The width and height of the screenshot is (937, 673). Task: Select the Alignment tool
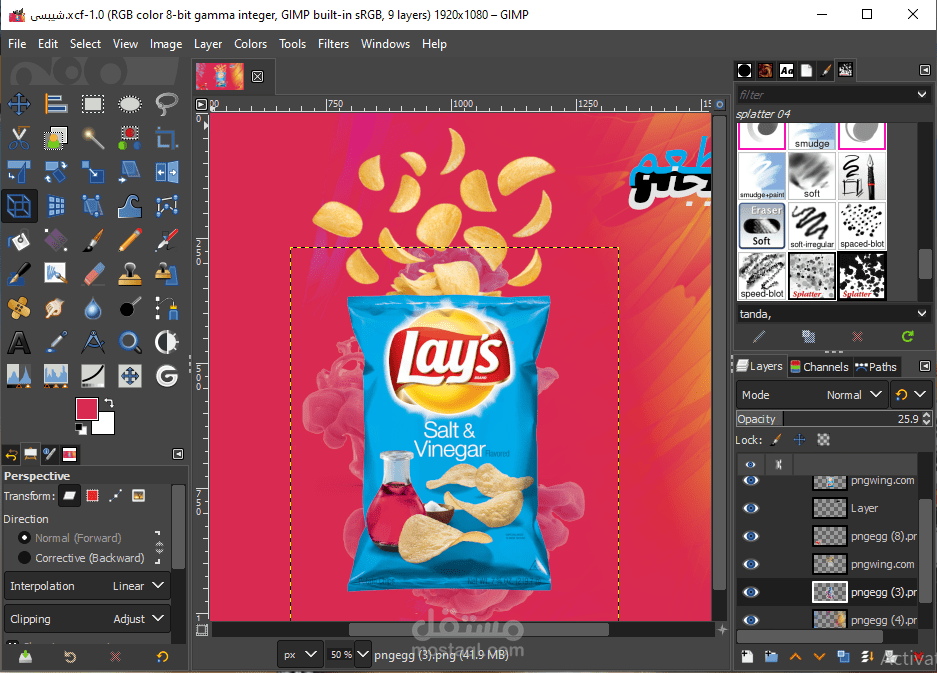[x=56, y=104]
